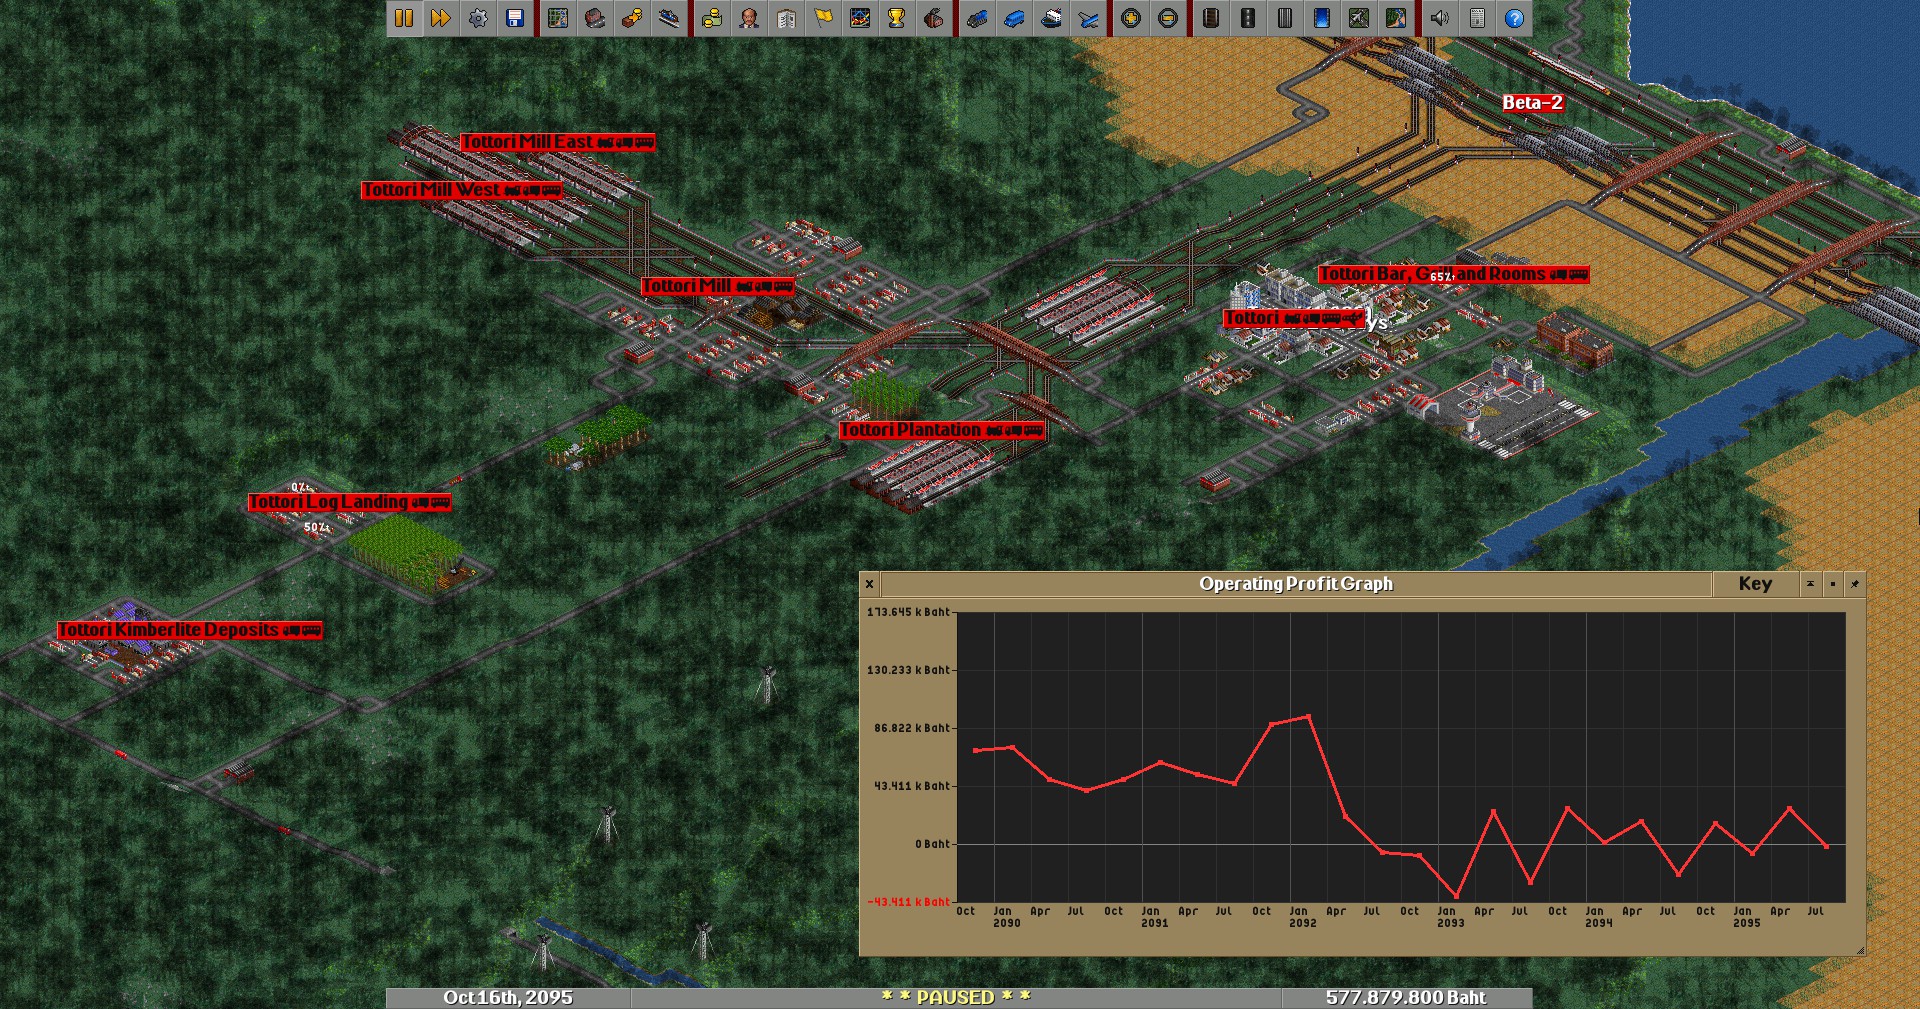
Task: Shade the Operating Profit Graph window
Action: 1810,584
